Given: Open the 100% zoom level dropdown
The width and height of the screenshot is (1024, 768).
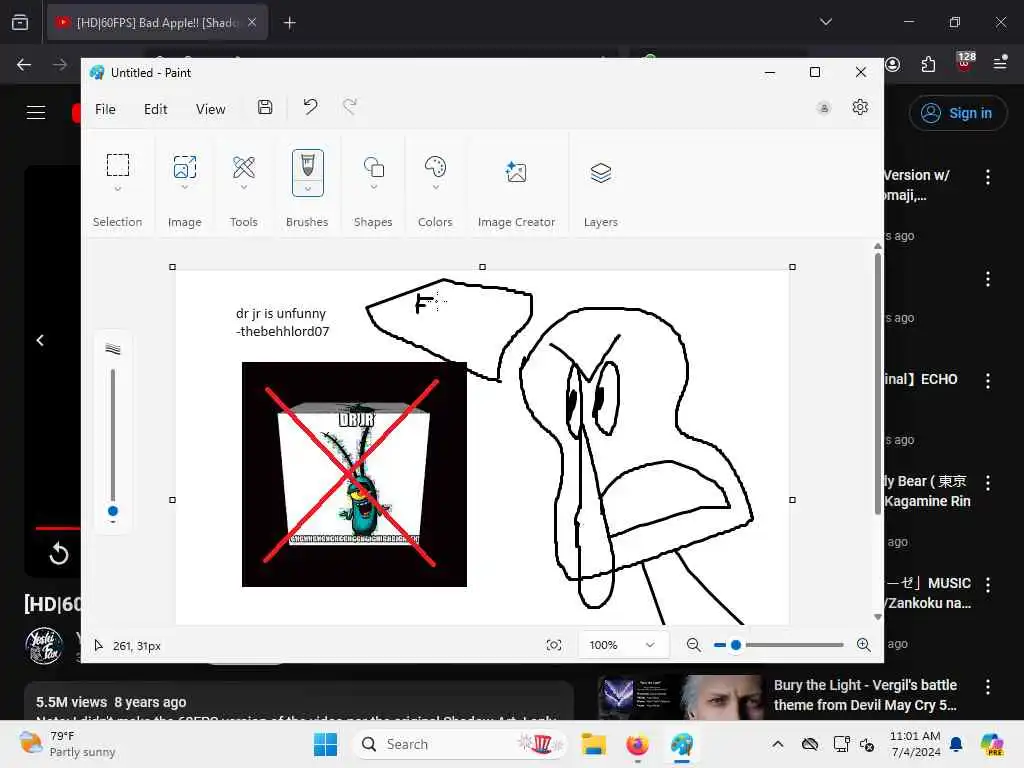Looking at the screenshot, I should click(623, 645).
